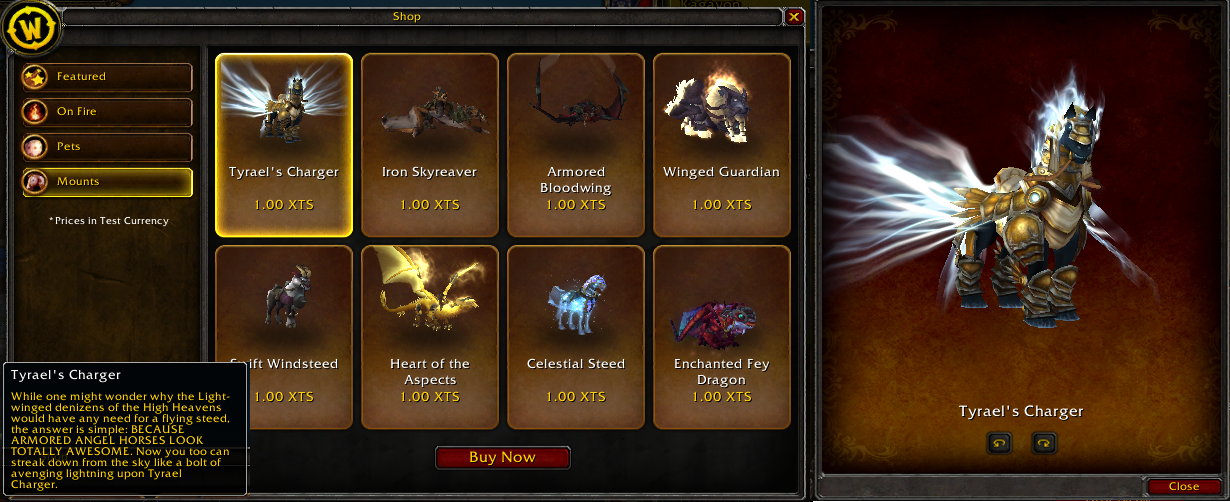Click the Featured category star icon

[37, 77]
